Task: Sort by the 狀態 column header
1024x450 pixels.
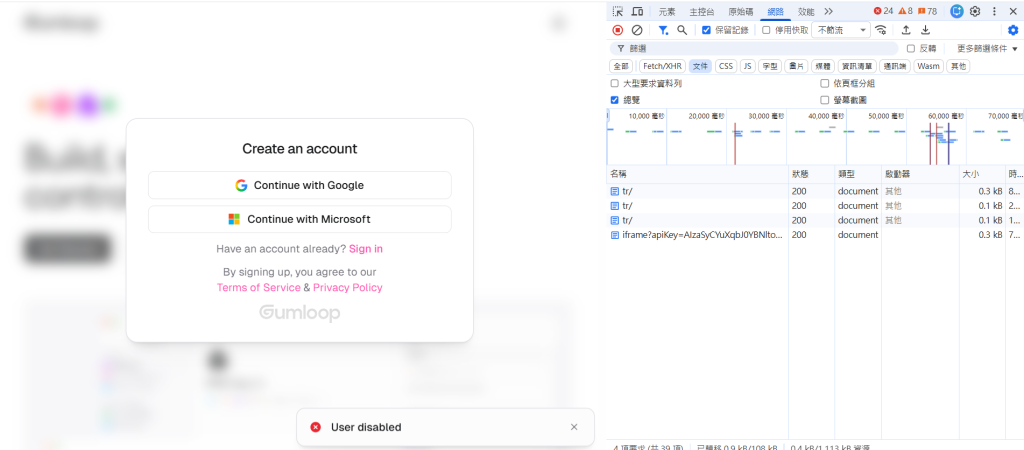Action: click(810, 174)
